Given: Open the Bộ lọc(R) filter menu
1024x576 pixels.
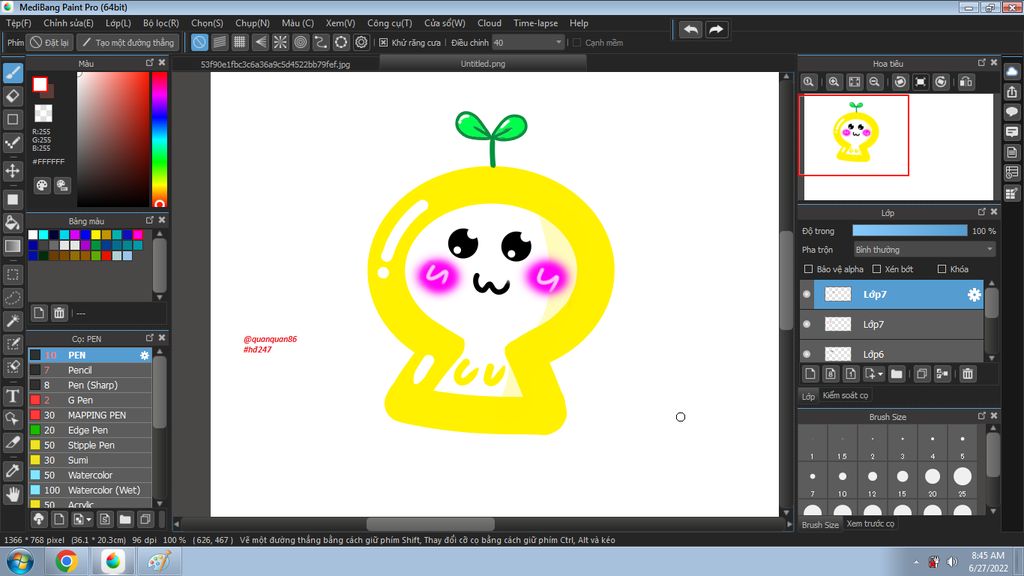Looking at the screenshot, I should [x=161, y=23].
